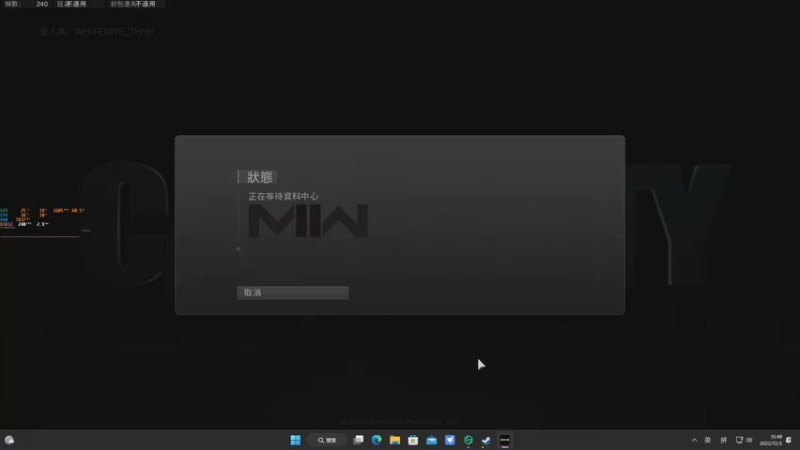800x450 pixels.
Task: Open File Explorer from the taskbar
Action: [x=395, y=440]
